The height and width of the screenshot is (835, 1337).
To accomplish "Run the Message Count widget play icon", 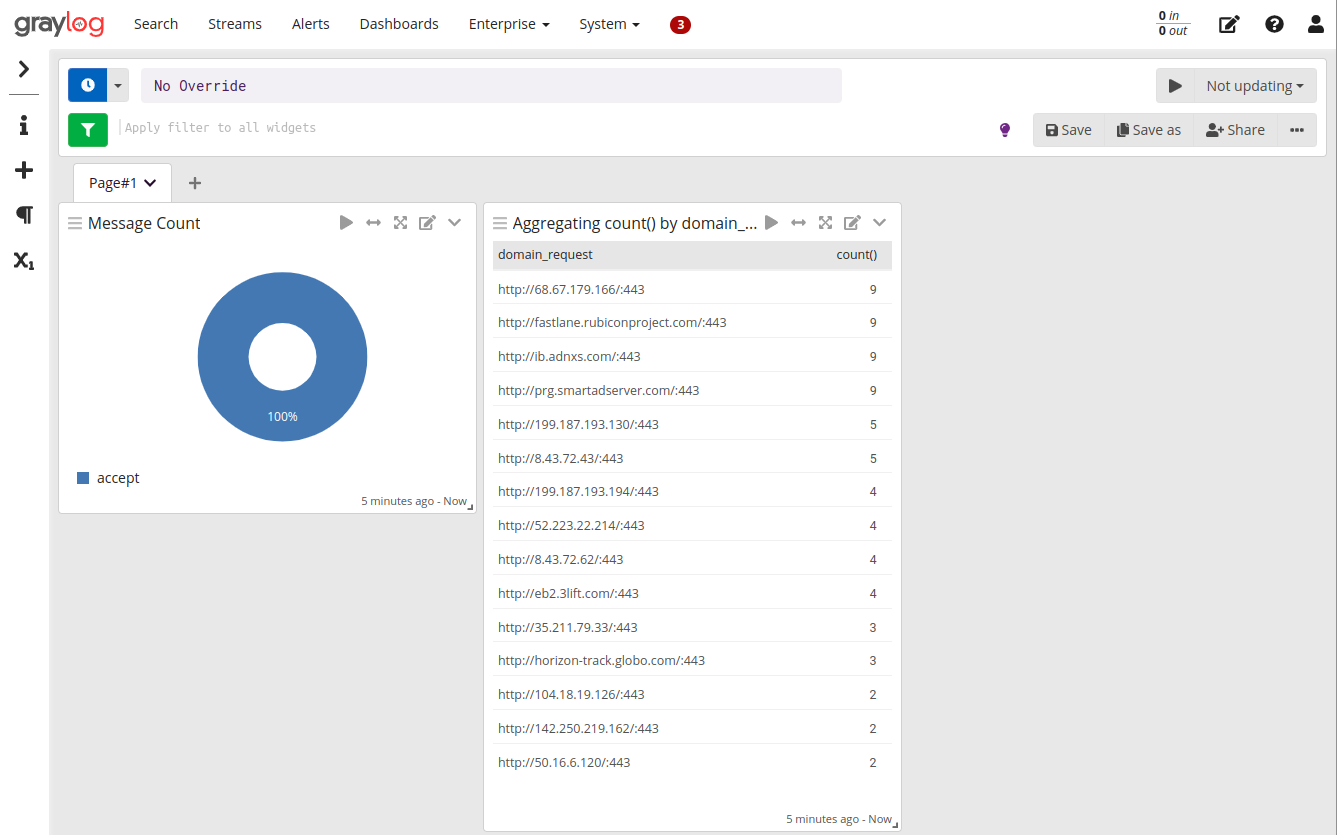I will [346, 223].
